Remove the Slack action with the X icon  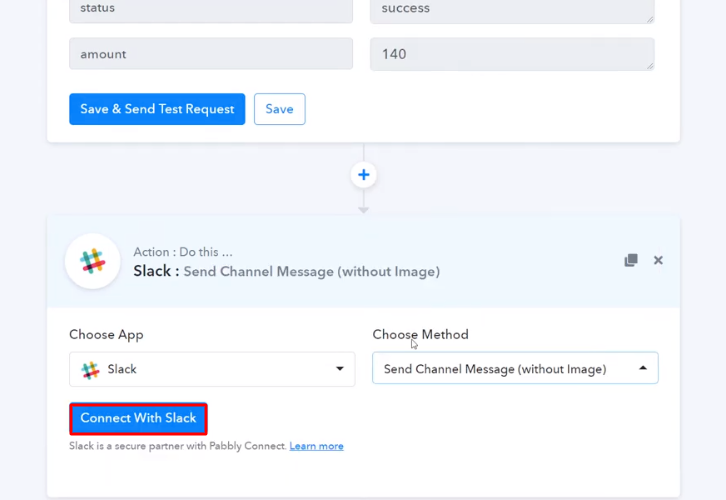tap(658, 260)
